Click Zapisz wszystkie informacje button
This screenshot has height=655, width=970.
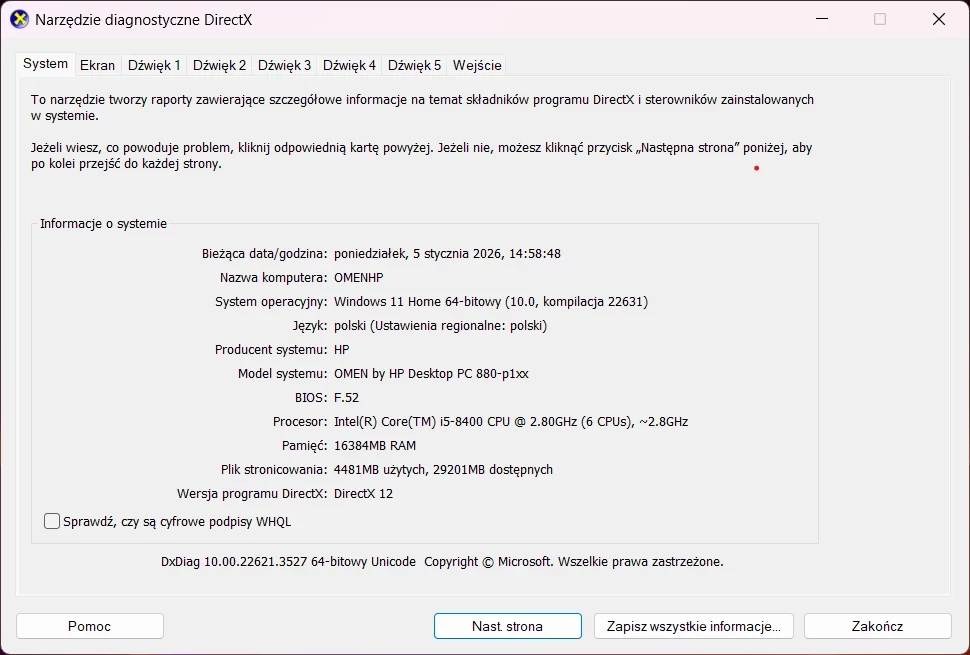(694, 626)
